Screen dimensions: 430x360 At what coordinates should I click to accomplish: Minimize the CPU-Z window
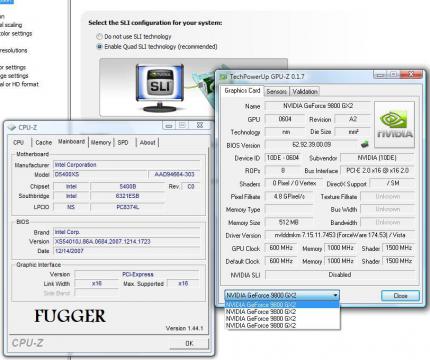click(x=169, y=125)
